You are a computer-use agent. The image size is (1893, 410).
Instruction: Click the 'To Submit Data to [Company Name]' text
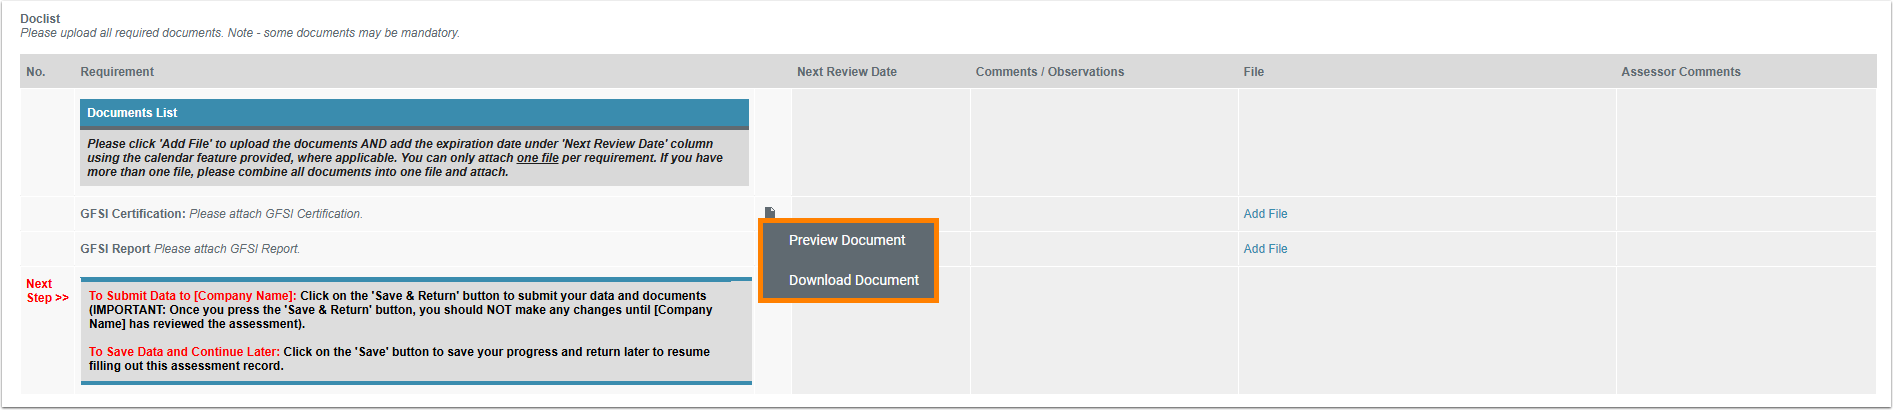pos(192,296)
